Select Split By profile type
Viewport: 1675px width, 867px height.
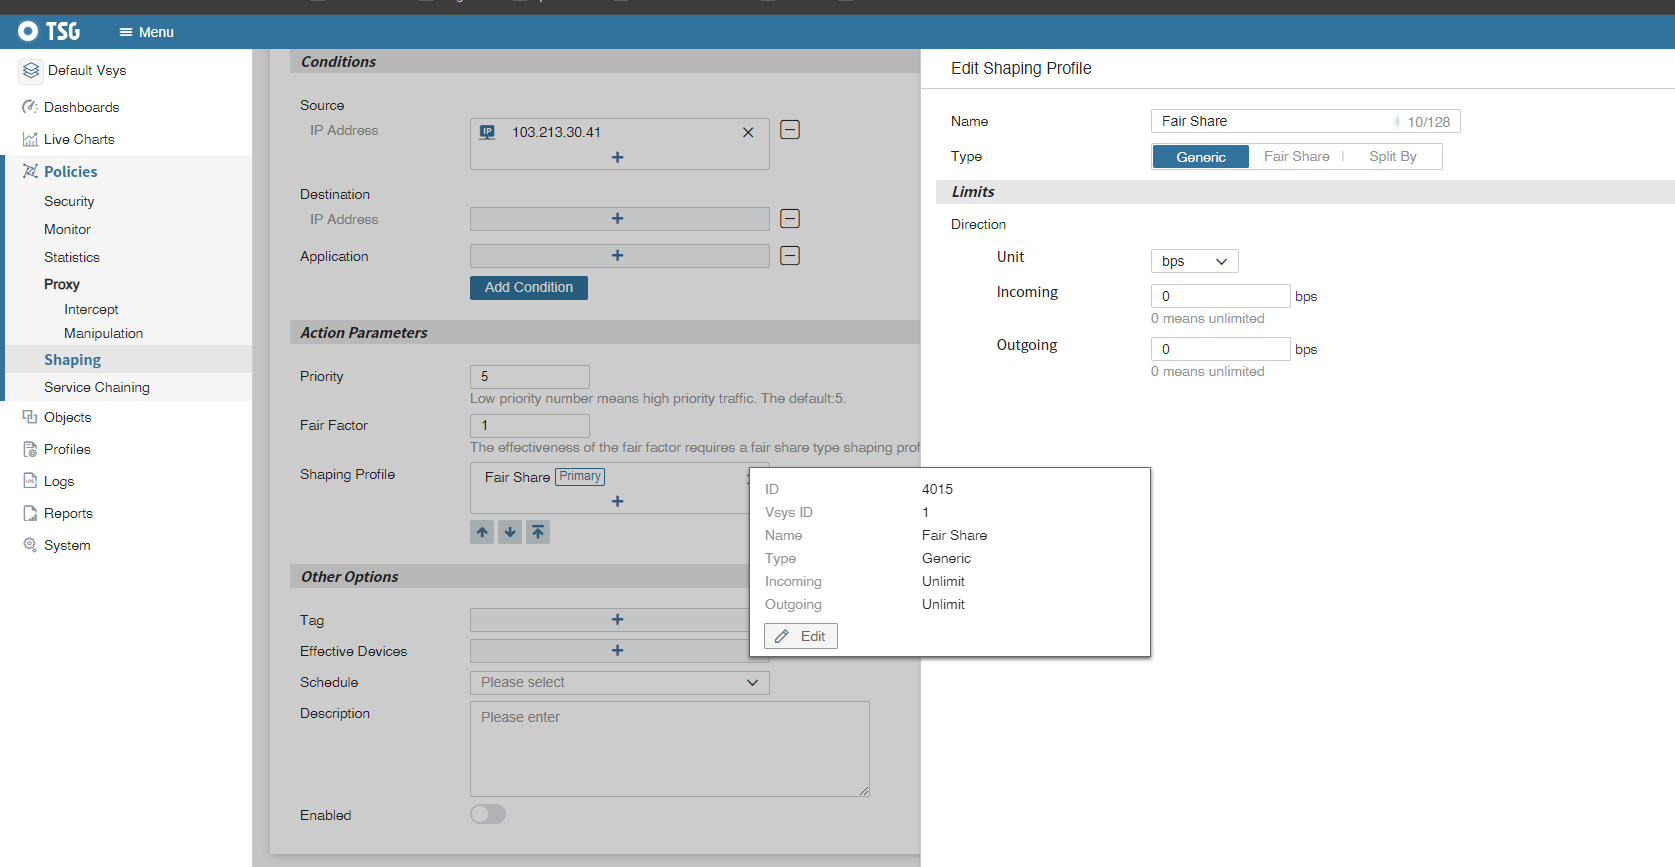(1392, 157)
